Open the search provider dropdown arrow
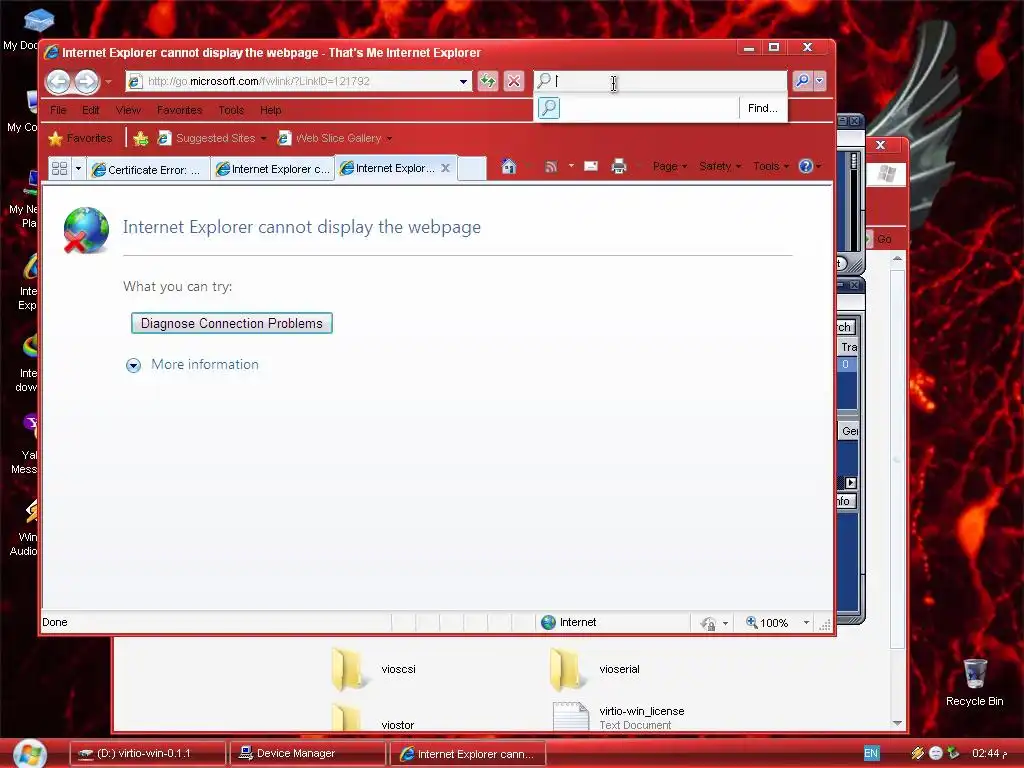 point(820,81)
